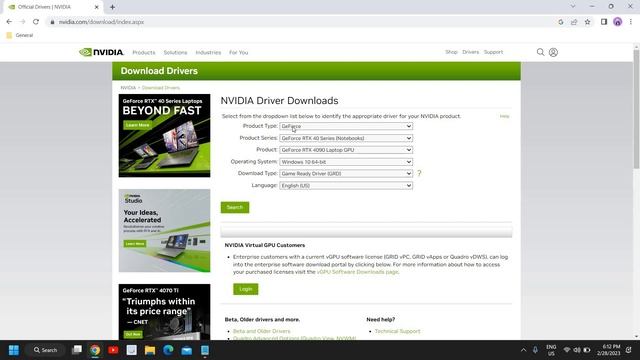The height and width of the screenshot is (360, 640).
Task: Expand the Product Type dropdown
Action: pyautogui.click(x=346, y=126)
